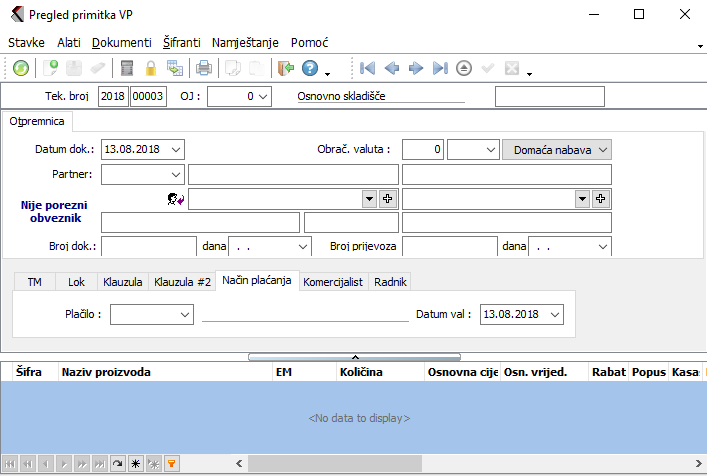Switch to the Komercijalist tab
Image resolution: width=707 pixels, height=476 pixels.
click(333, 282)
